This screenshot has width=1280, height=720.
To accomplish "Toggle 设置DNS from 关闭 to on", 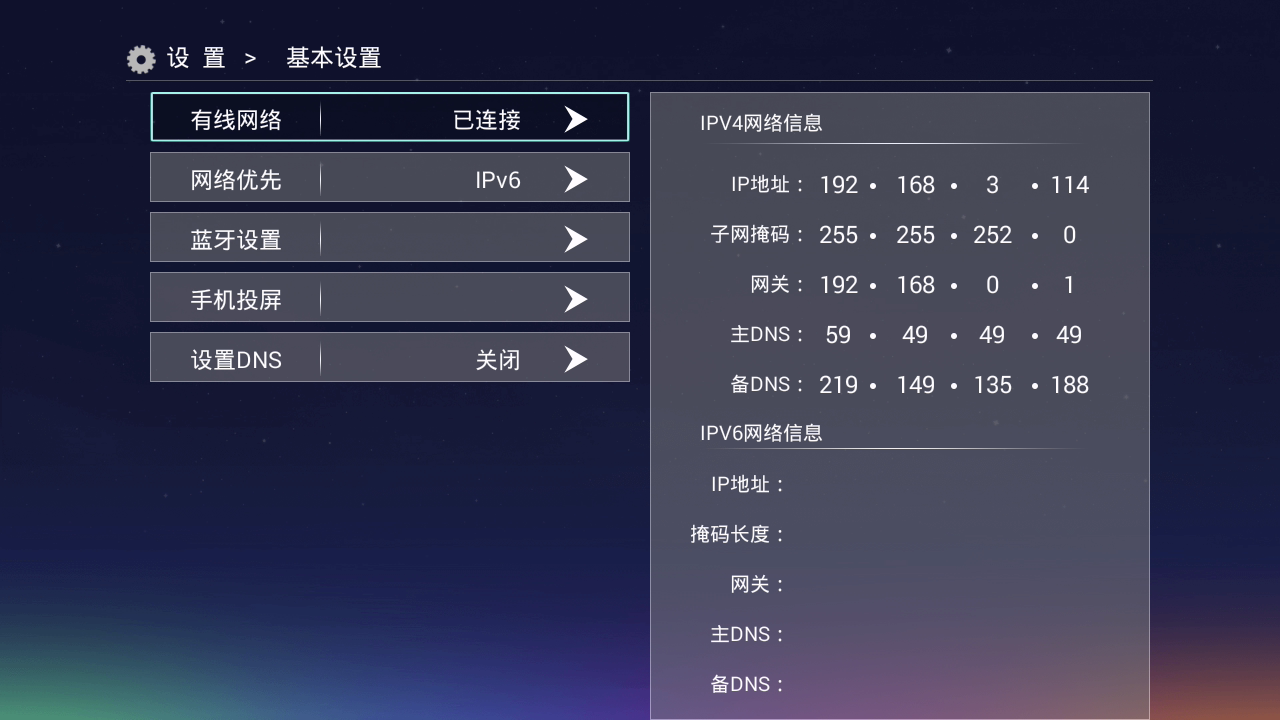I will (390, 357).
